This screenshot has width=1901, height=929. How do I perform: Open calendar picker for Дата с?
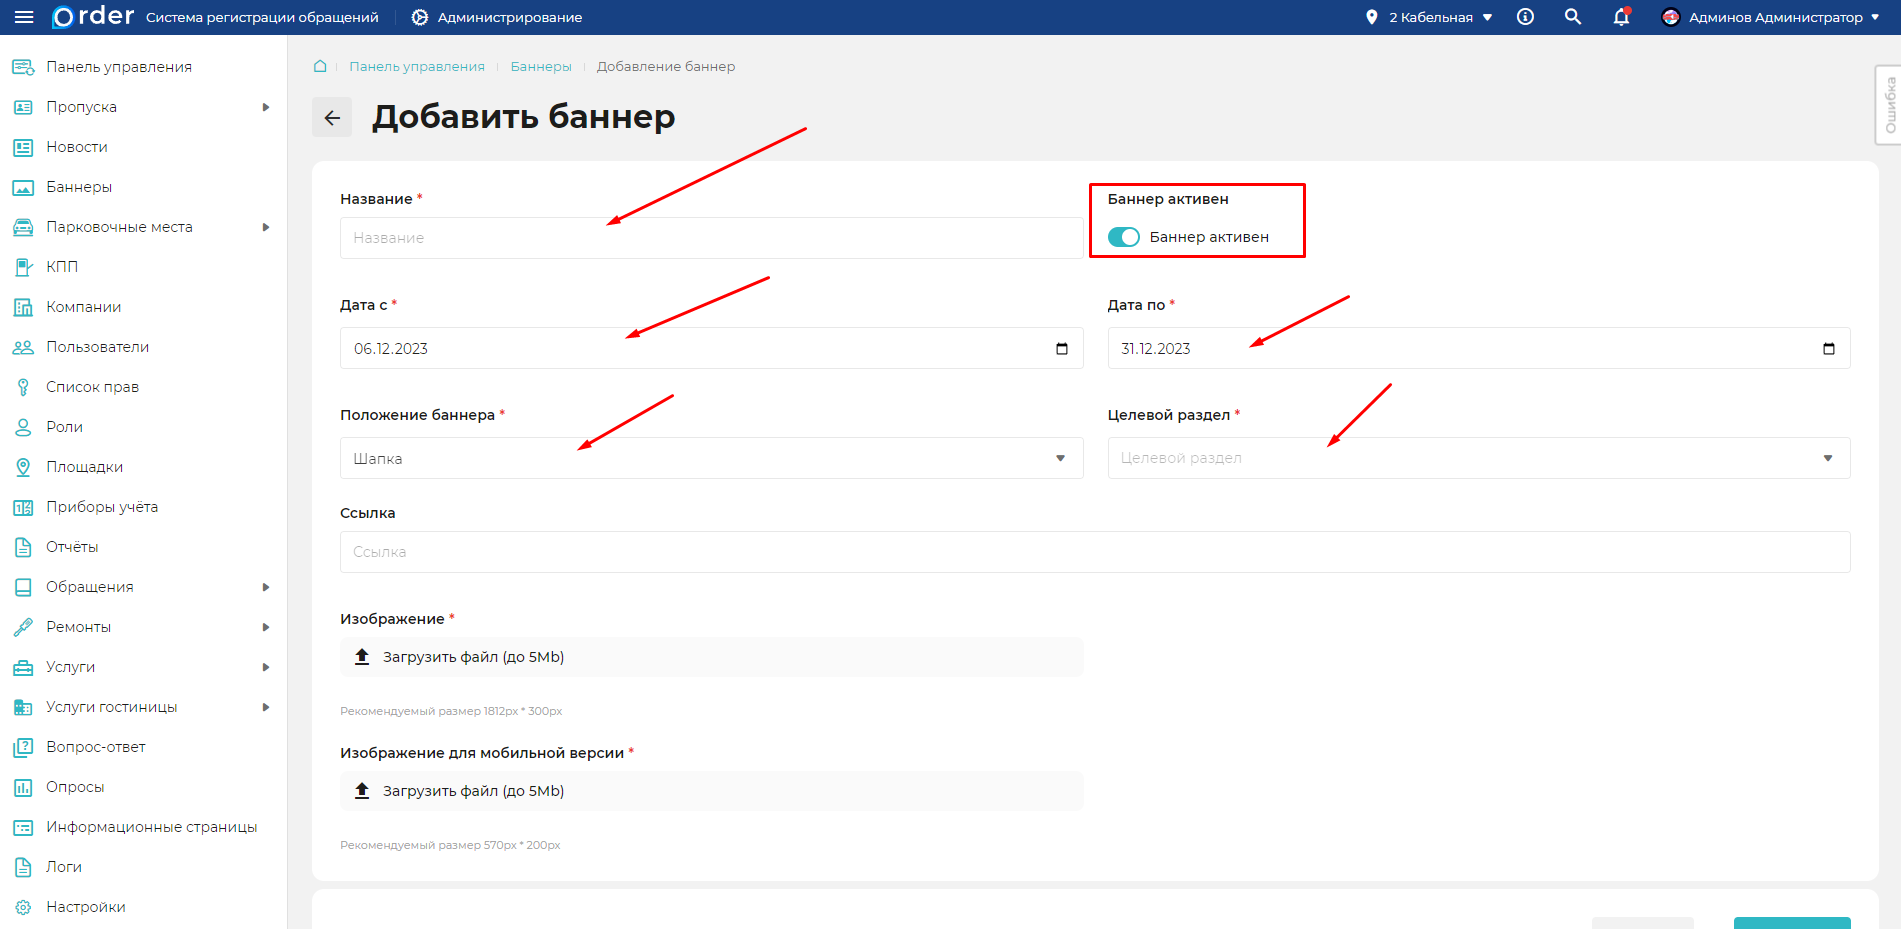[1061, 348]
